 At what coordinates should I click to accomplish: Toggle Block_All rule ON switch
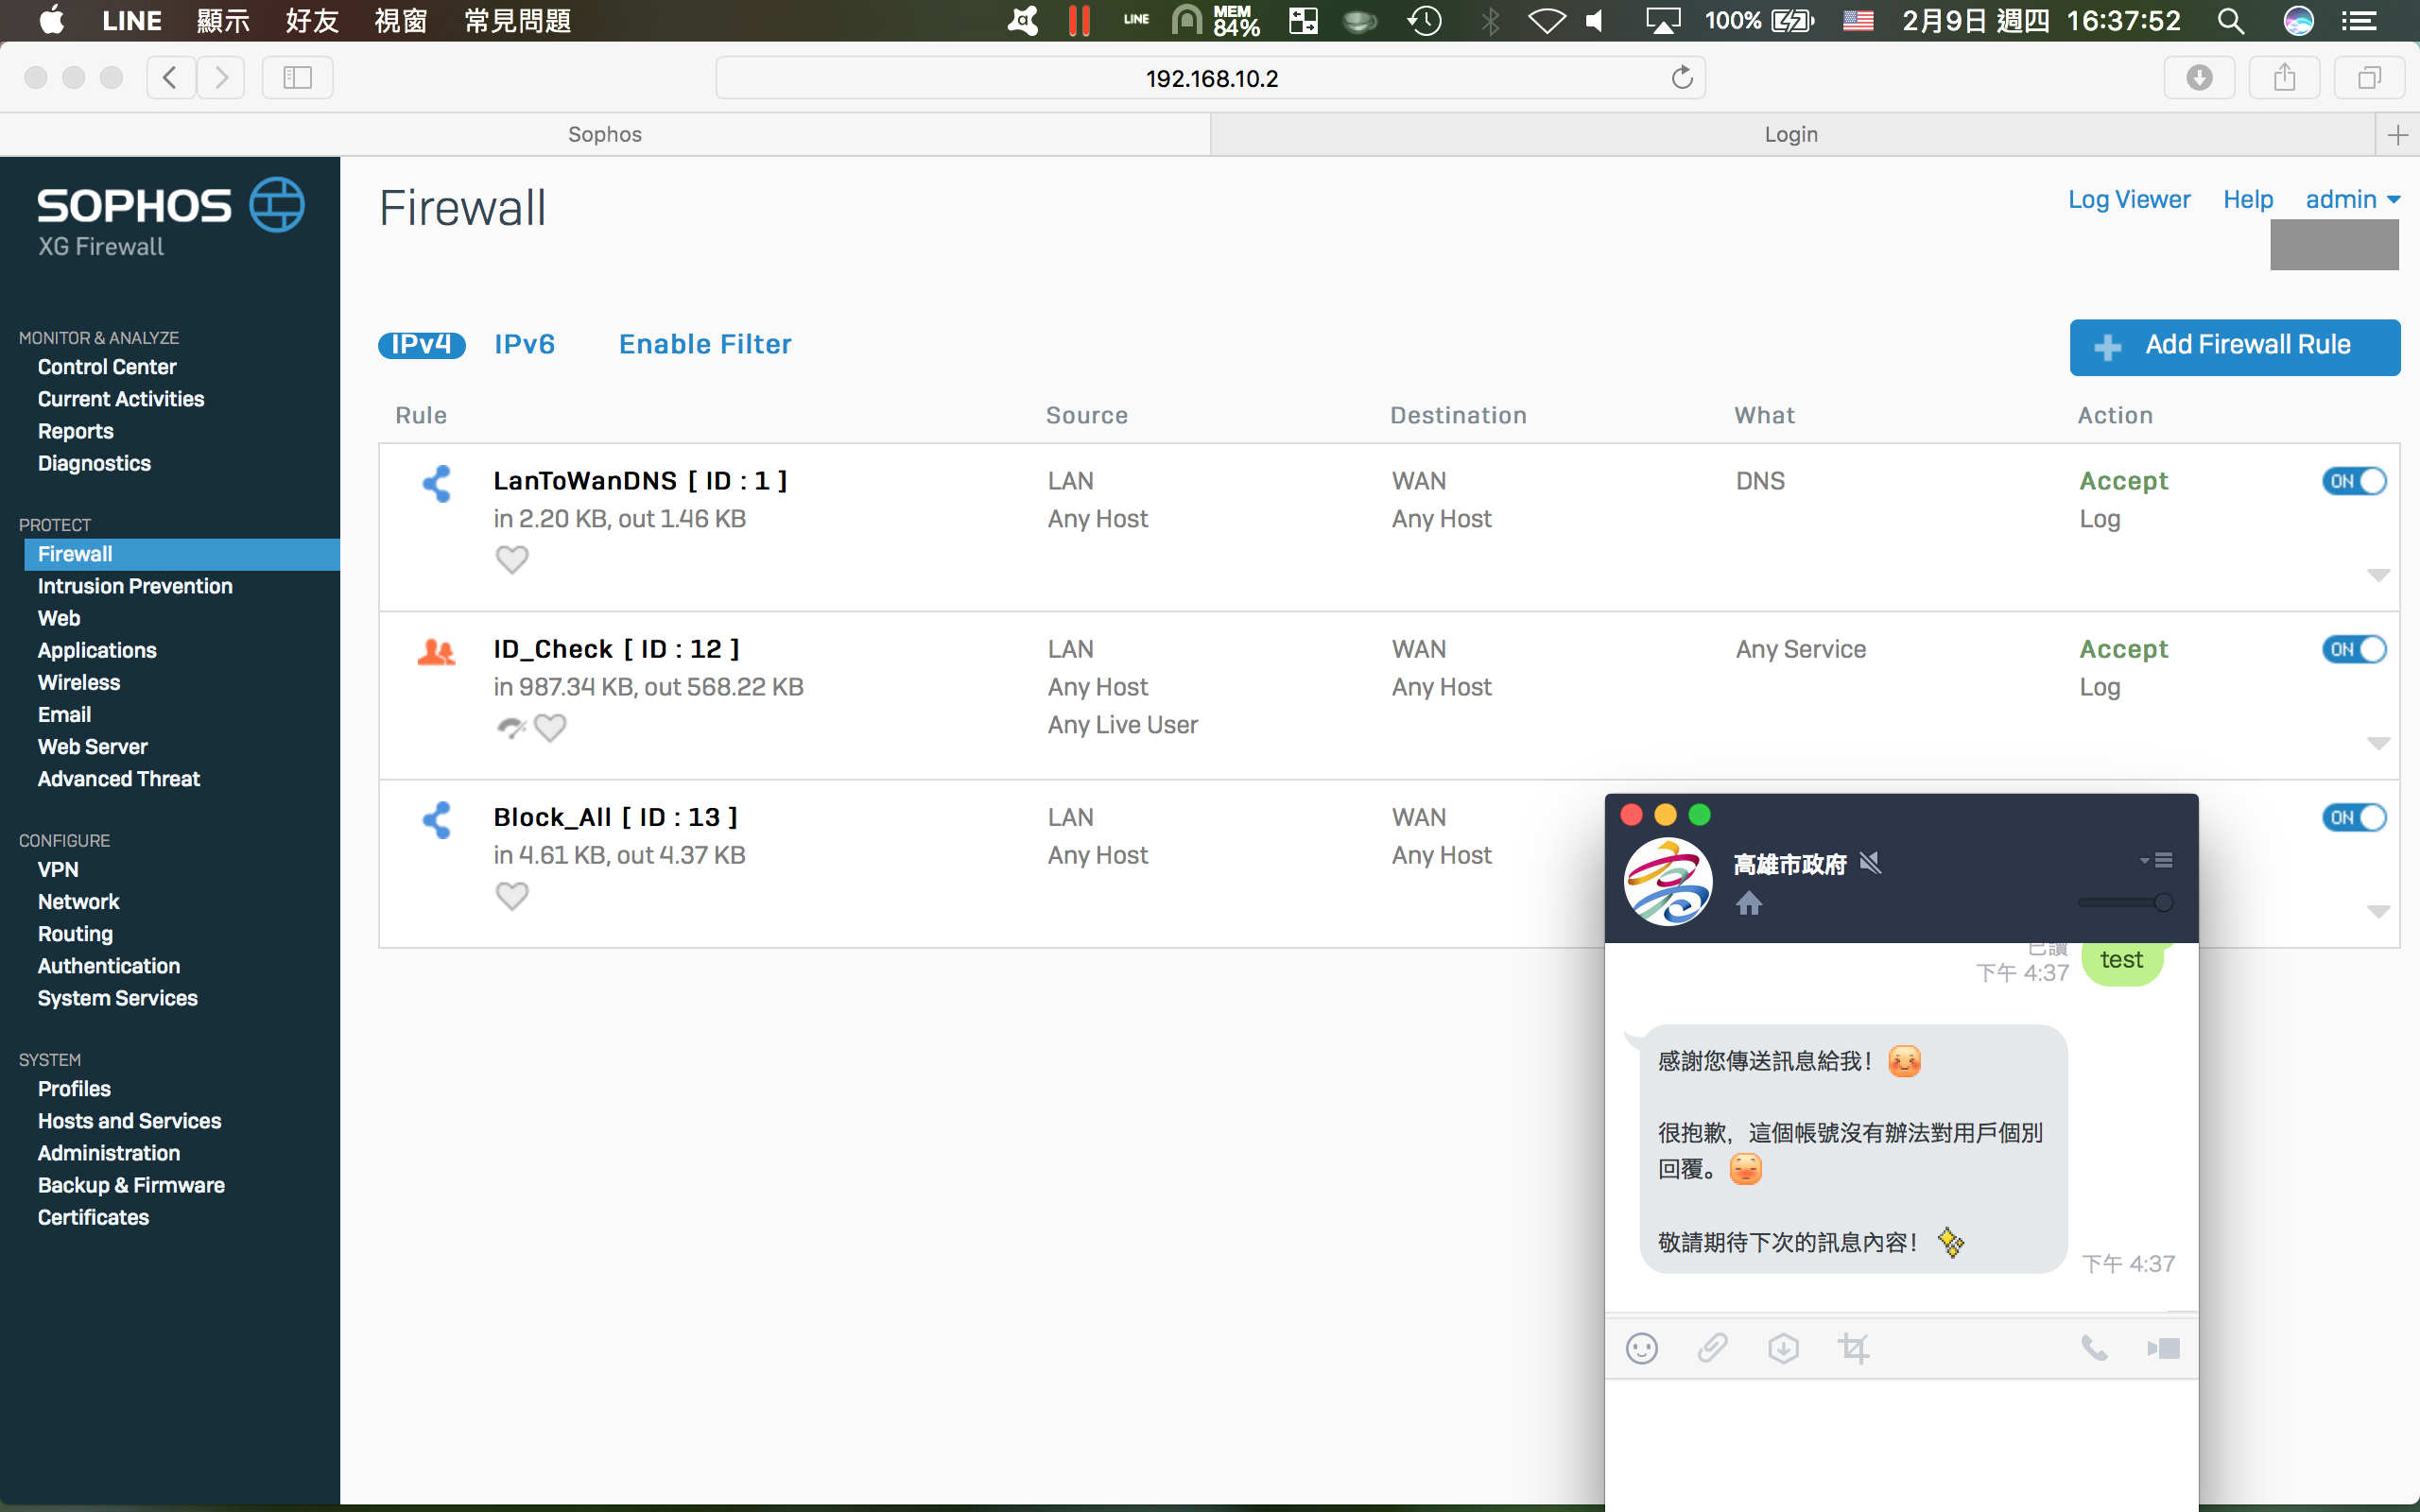[2354, 817]
